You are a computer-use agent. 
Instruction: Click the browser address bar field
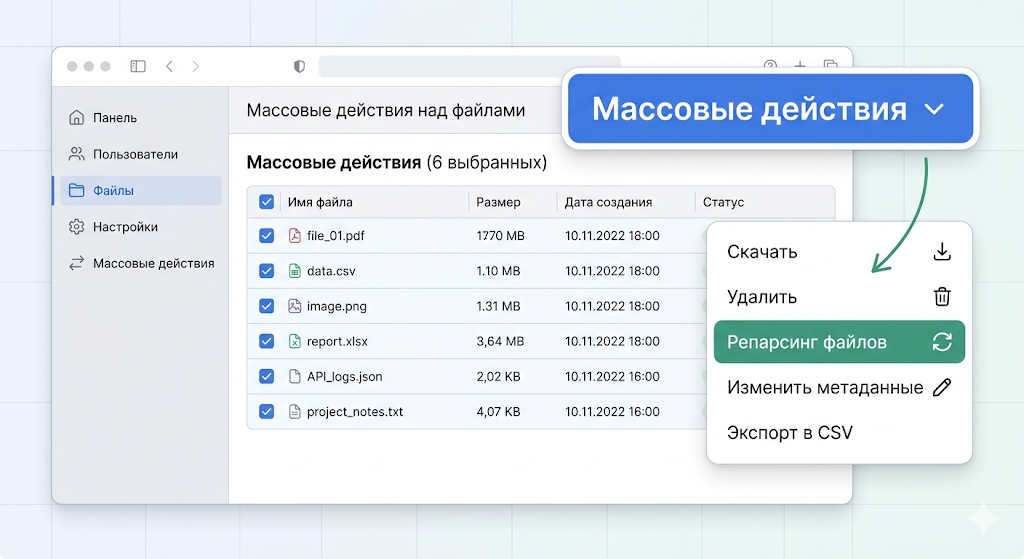point(470,66)
